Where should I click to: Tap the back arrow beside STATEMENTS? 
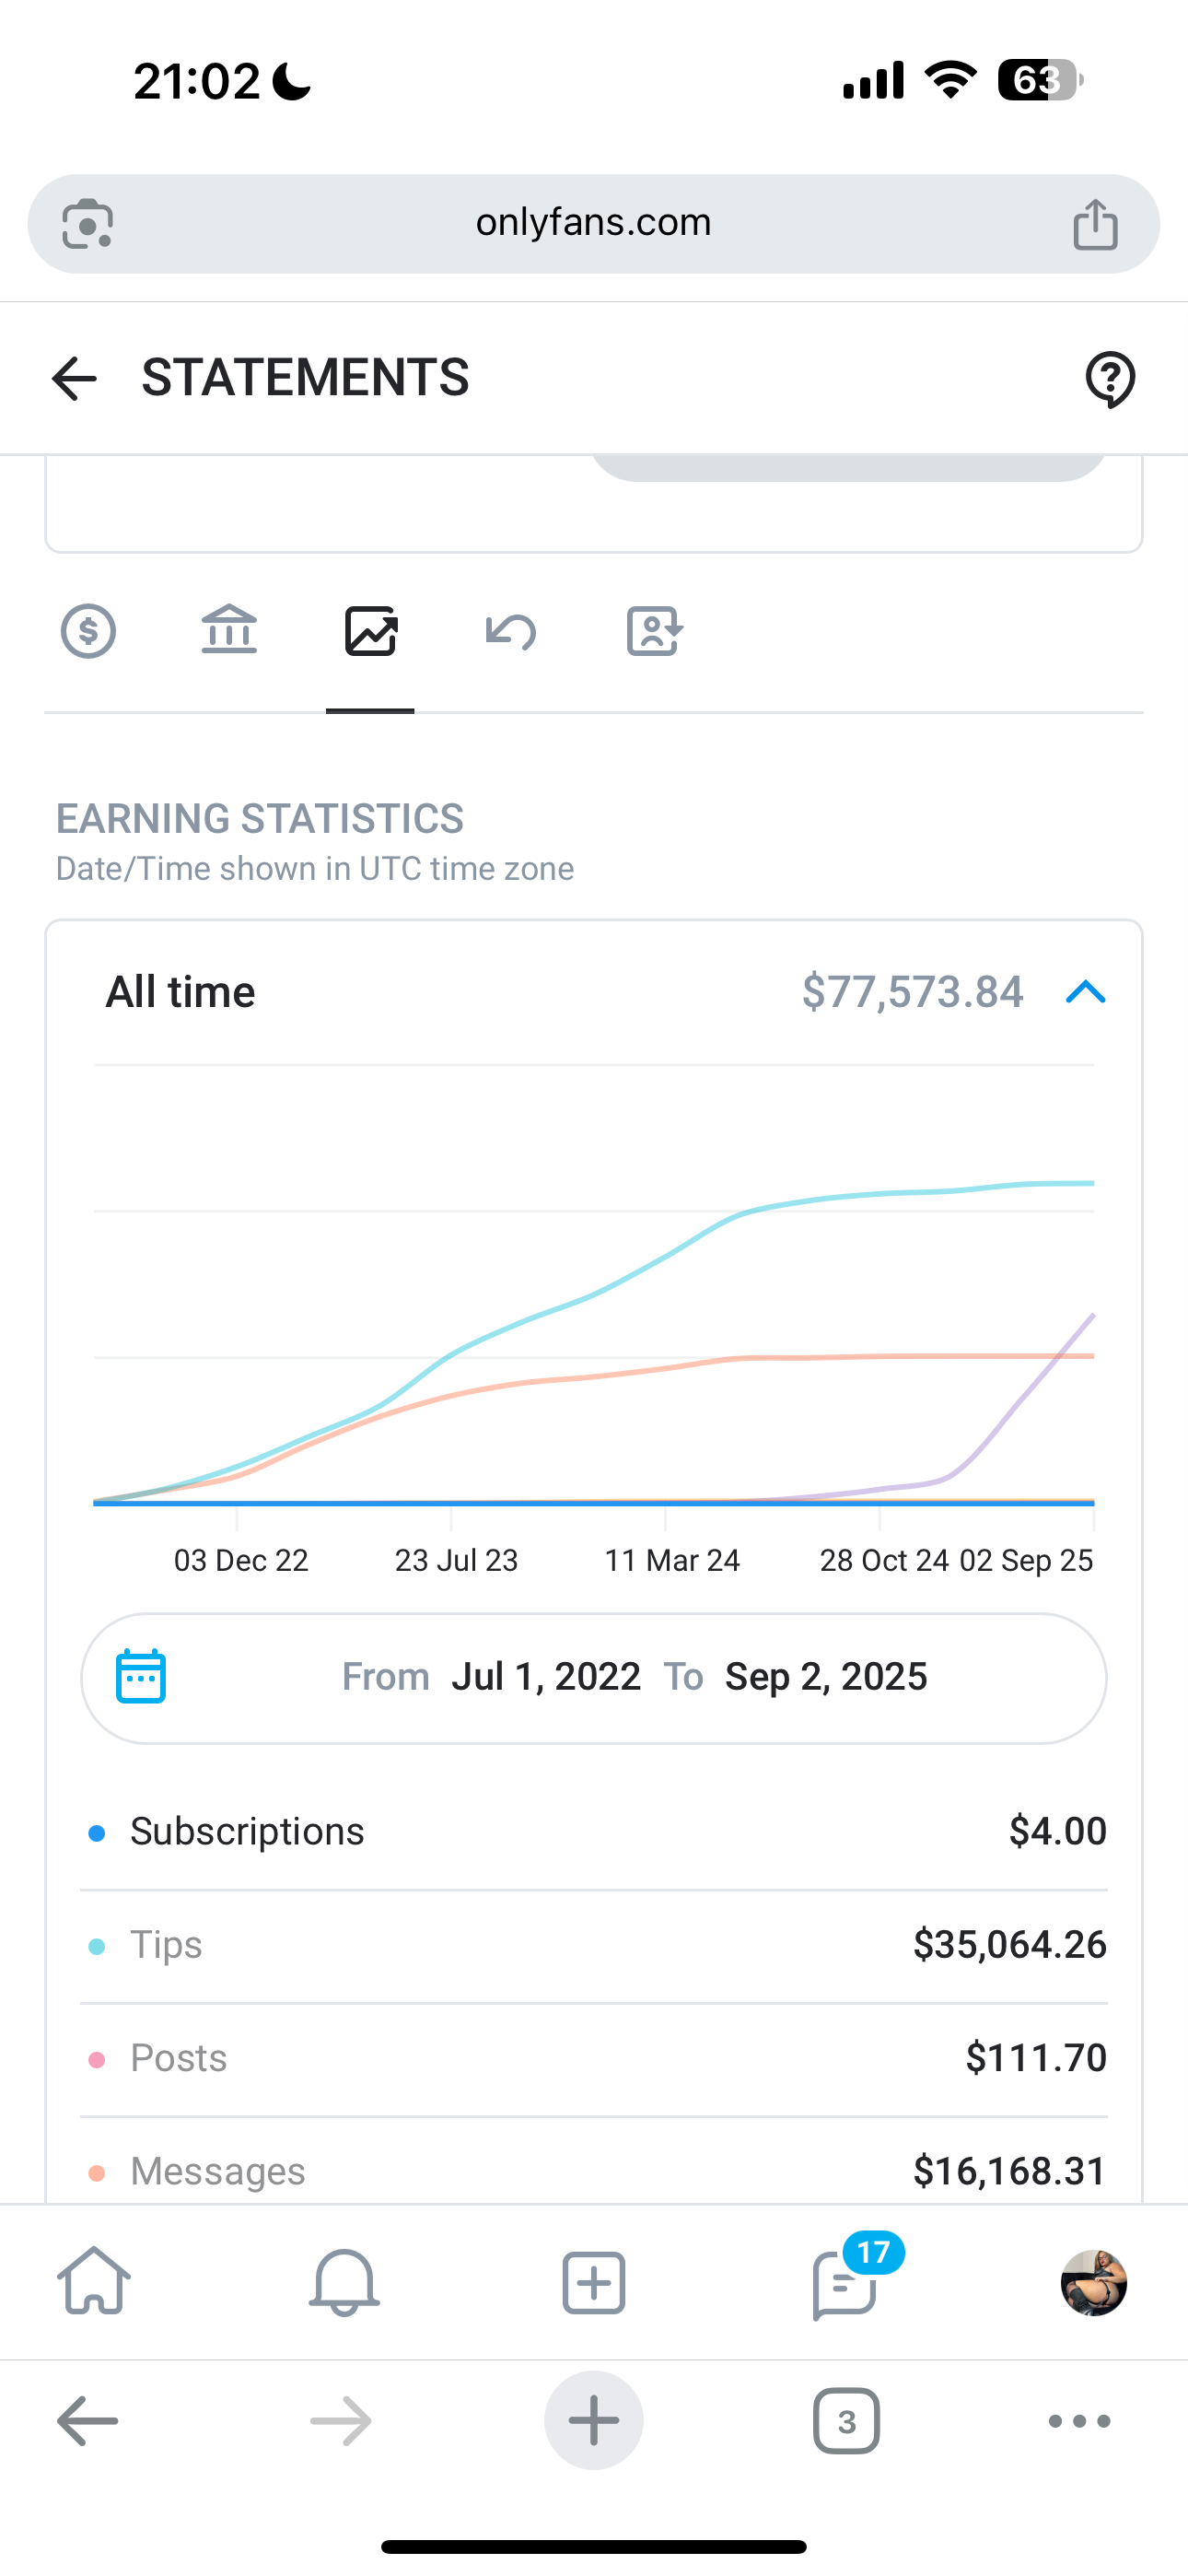(74, 379)
